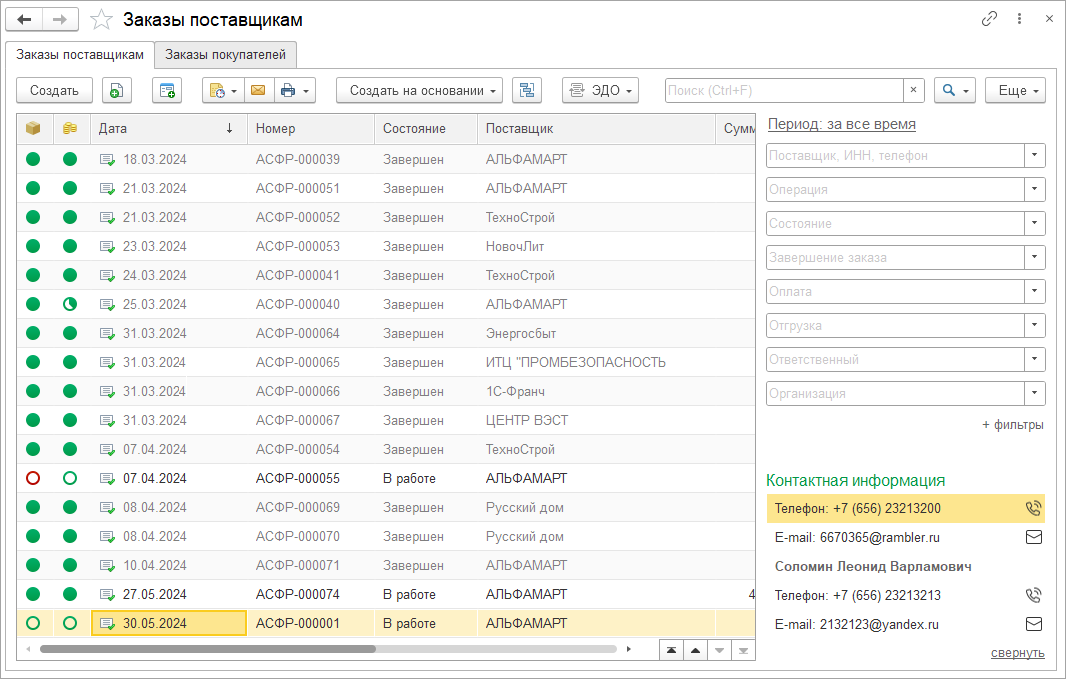Click the document structure icon in the toolbar

click(x=526, y=91)
